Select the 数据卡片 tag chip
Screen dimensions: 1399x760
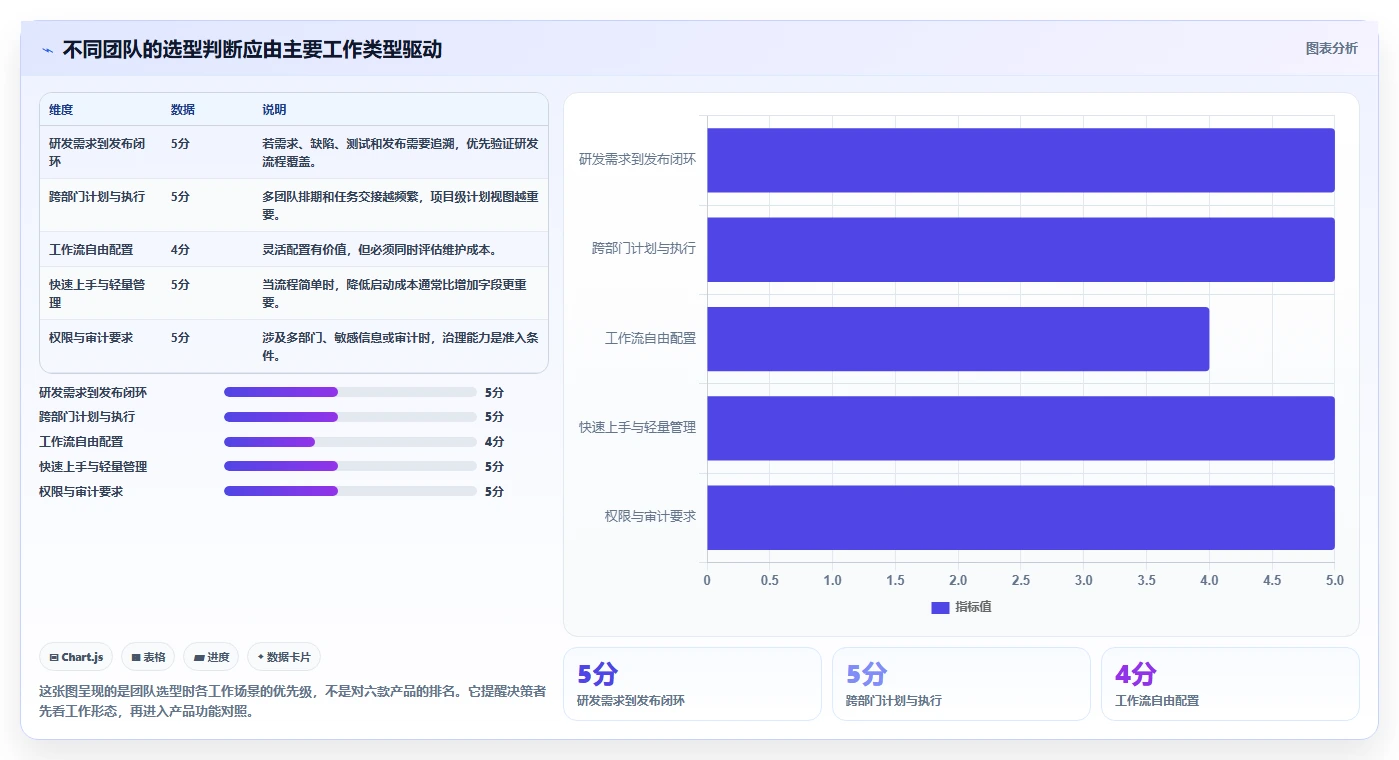coord(284,657)
